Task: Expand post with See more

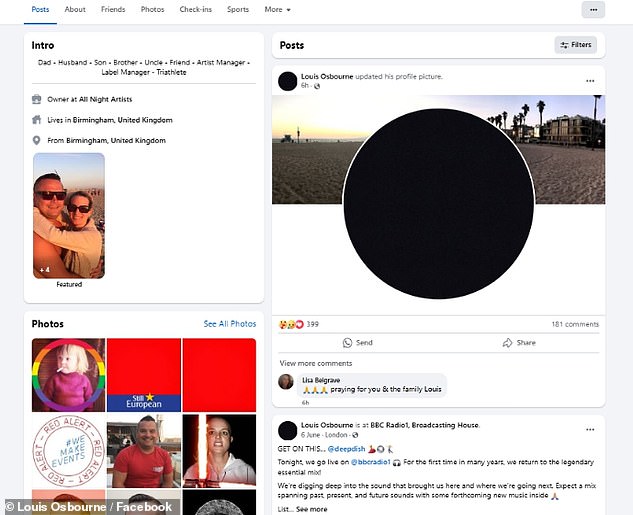Action: coord(312,509)
